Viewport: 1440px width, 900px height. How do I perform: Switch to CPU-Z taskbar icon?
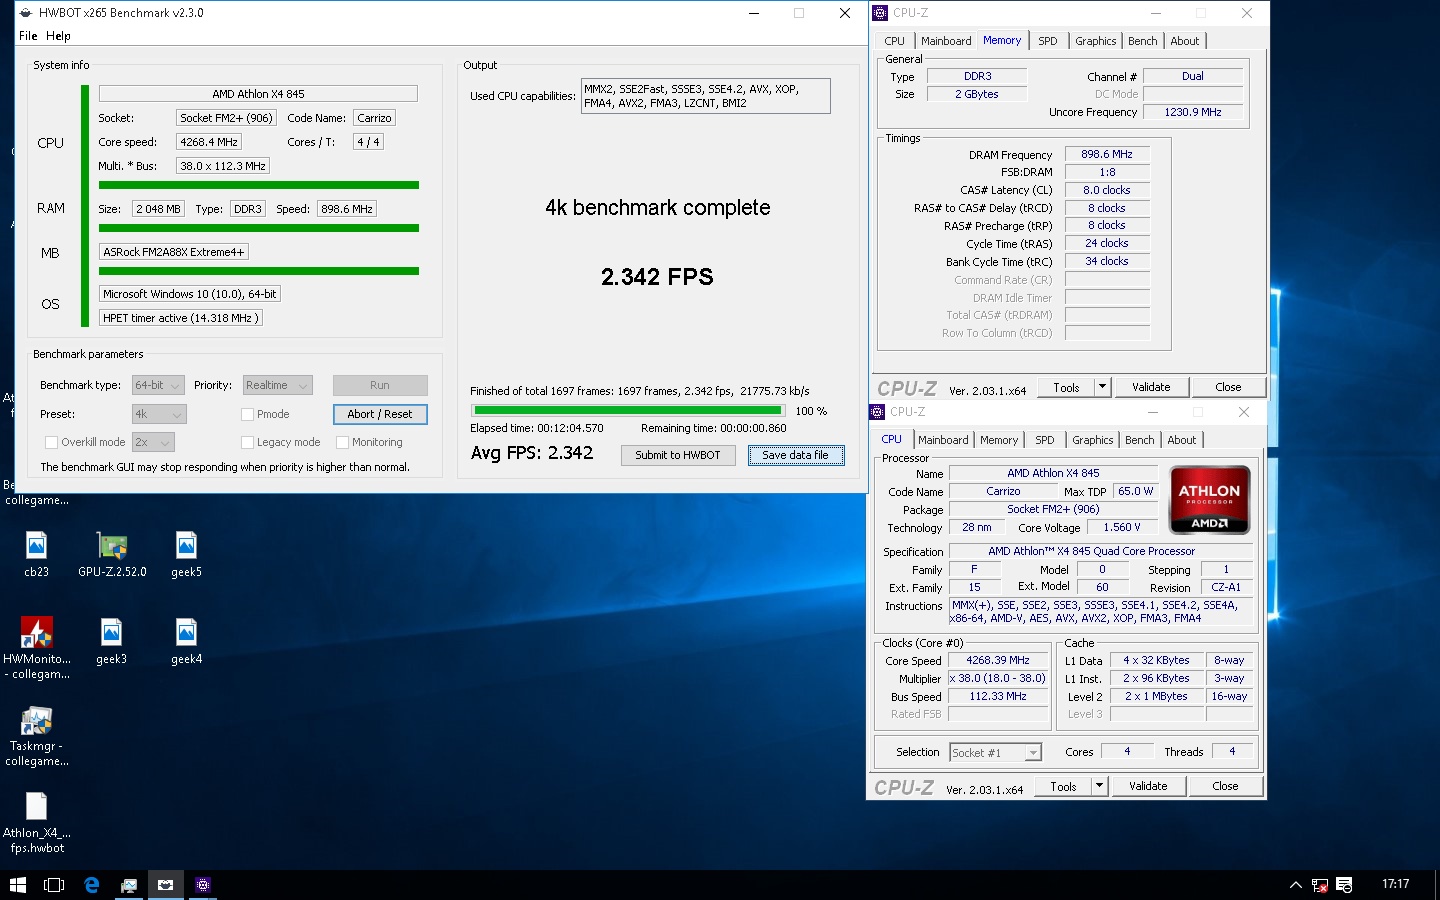pos(203,885)
